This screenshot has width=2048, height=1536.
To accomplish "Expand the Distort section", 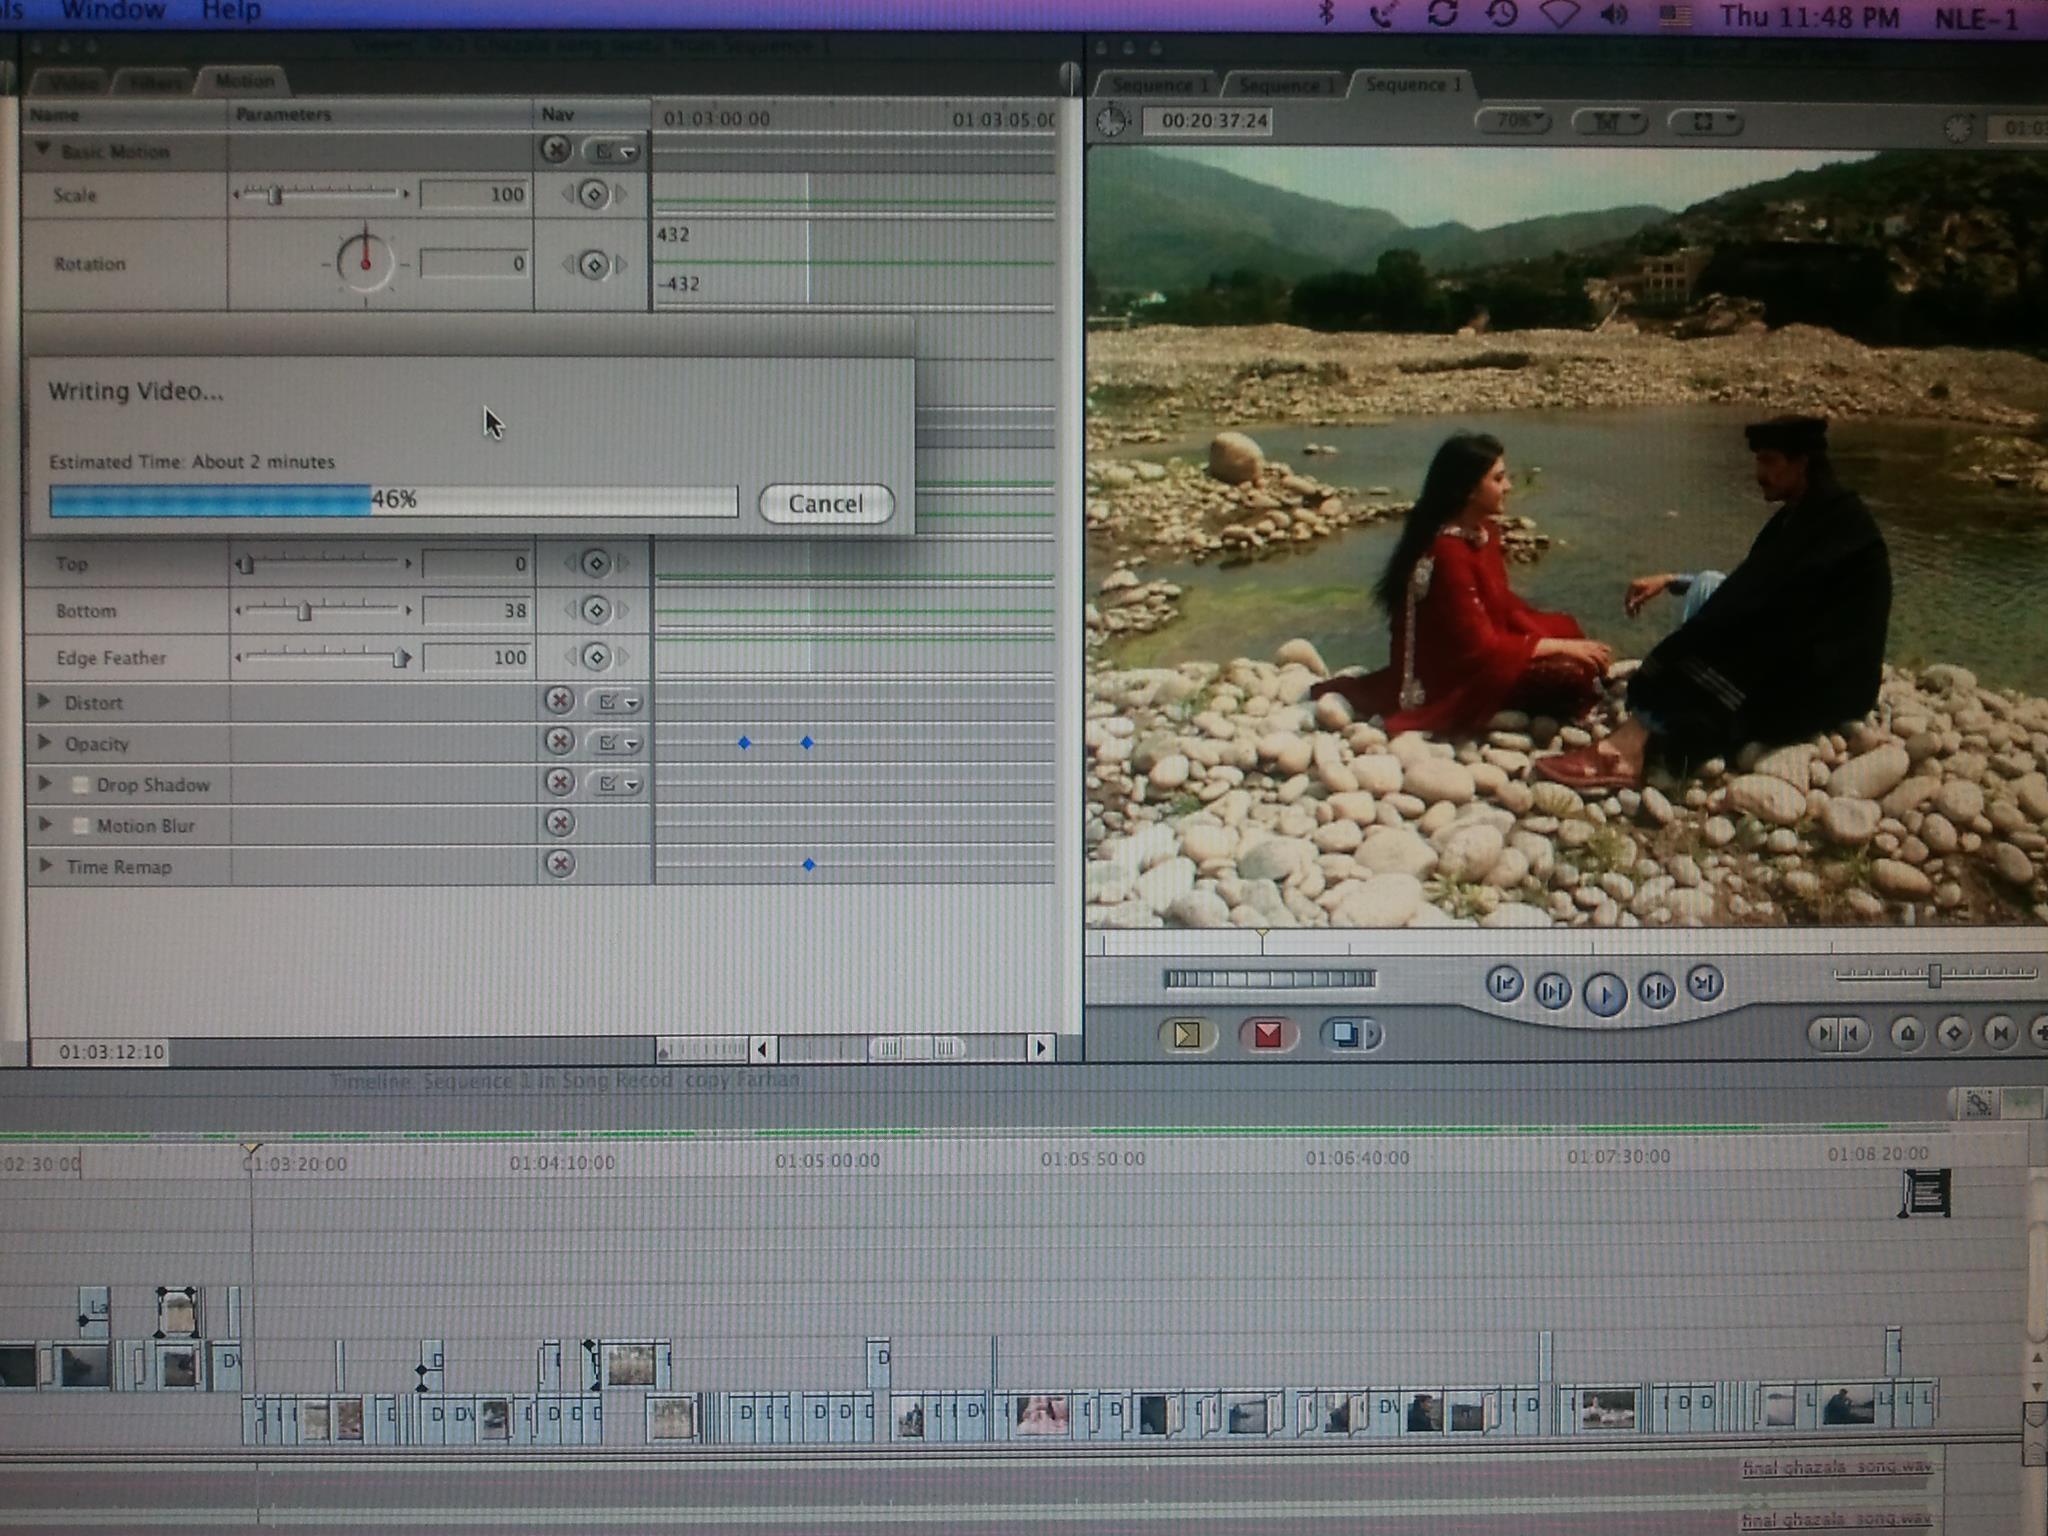I will 44,702.
